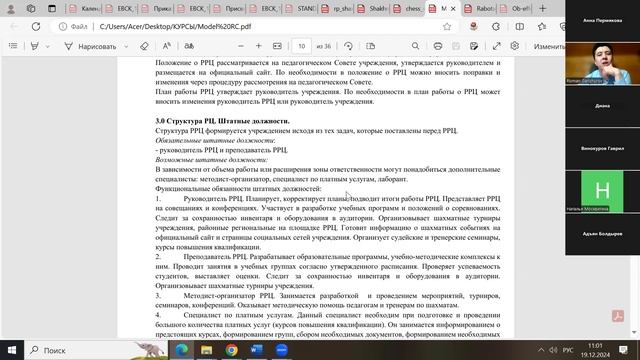Activate the Нарисовать drawing tool

click(90, 47)
